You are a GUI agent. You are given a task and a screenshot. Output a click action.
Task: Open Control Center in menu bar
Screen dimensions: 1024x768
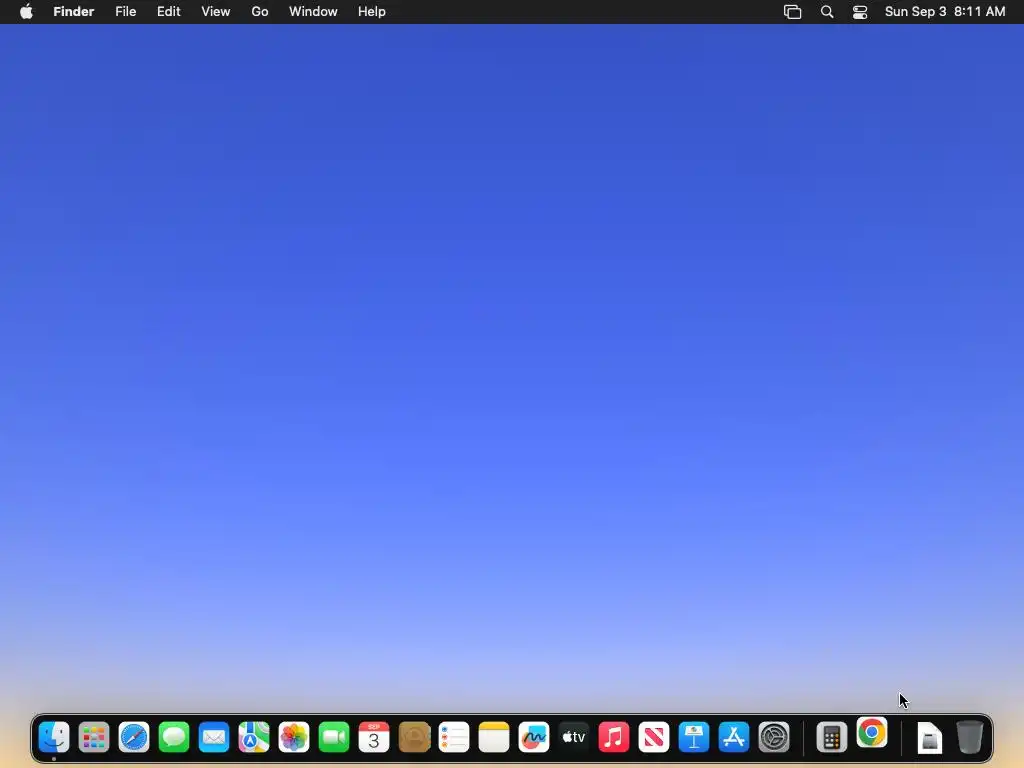tap(860, 12)
